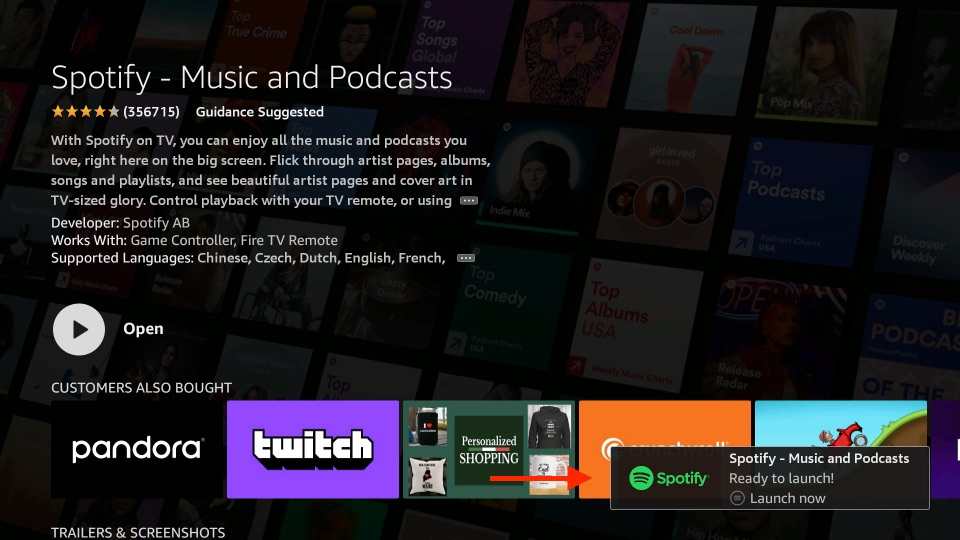960x540 pixels.
Task: Click the Spotify logo in the launch notification
Action: [x=668, y=478]
